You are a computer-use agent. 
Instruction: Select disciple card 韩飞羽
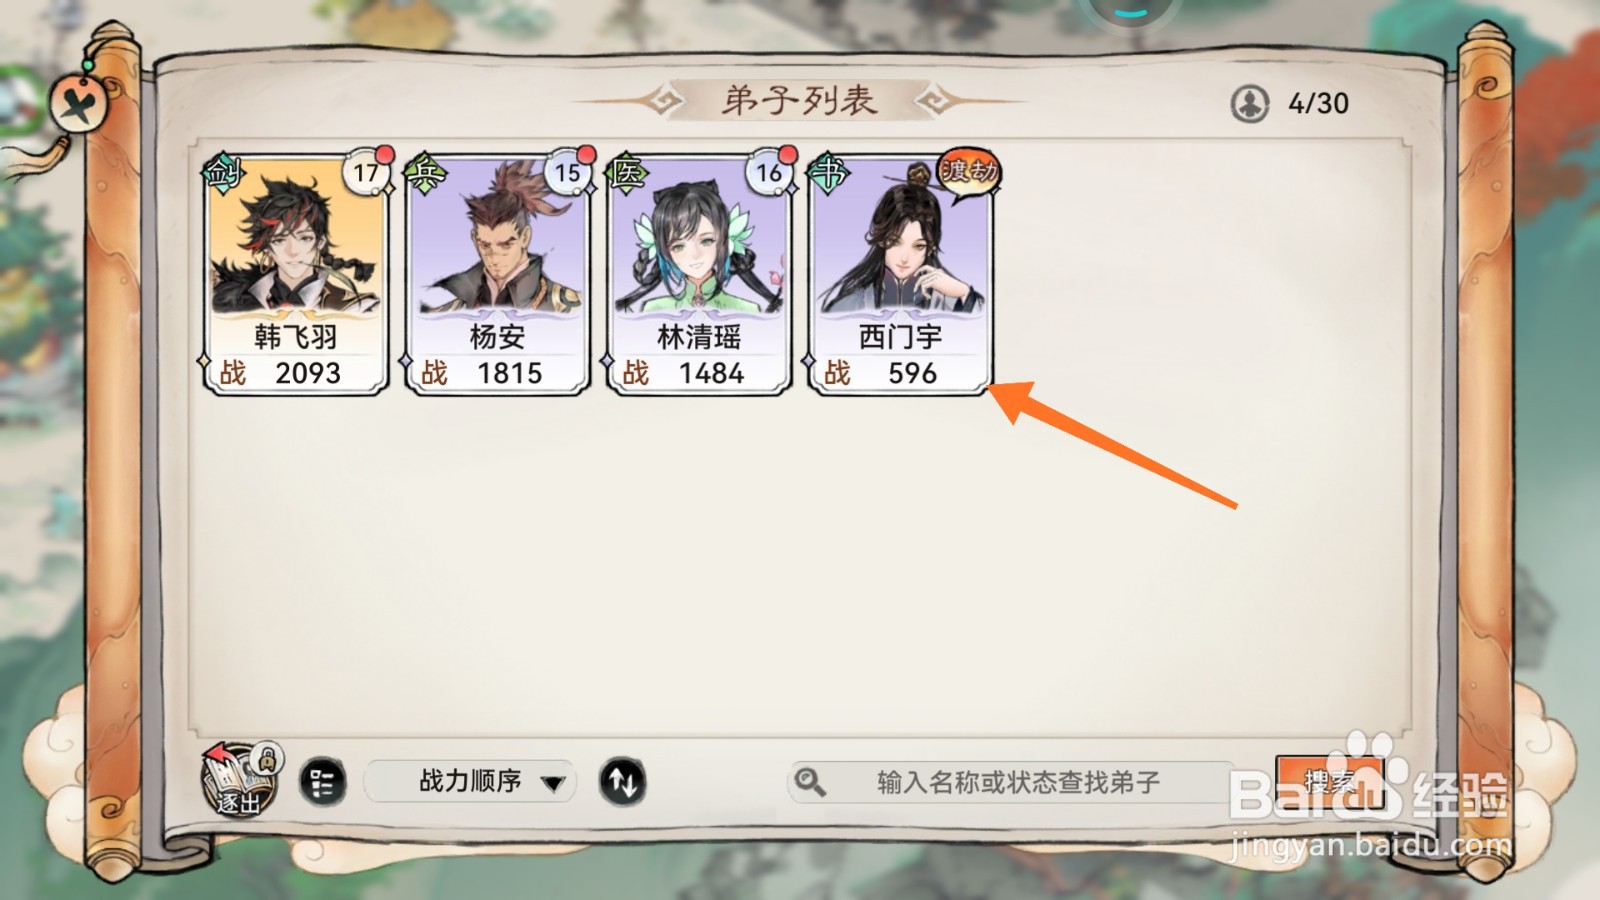click(x=295, y=274)
